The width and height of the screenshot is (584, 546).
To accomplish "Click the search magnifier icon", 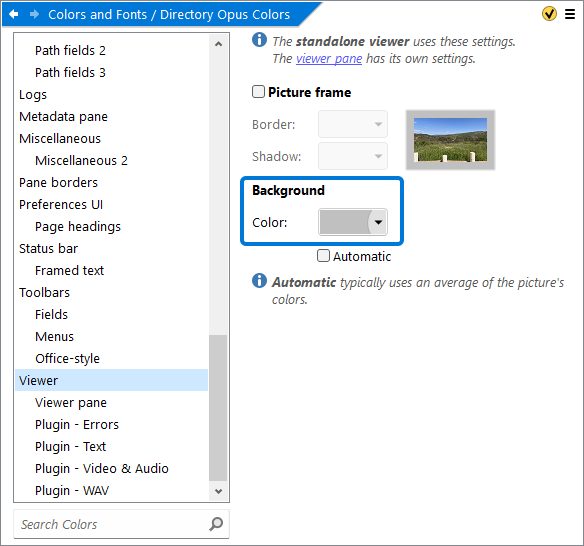I will [216, 524].
